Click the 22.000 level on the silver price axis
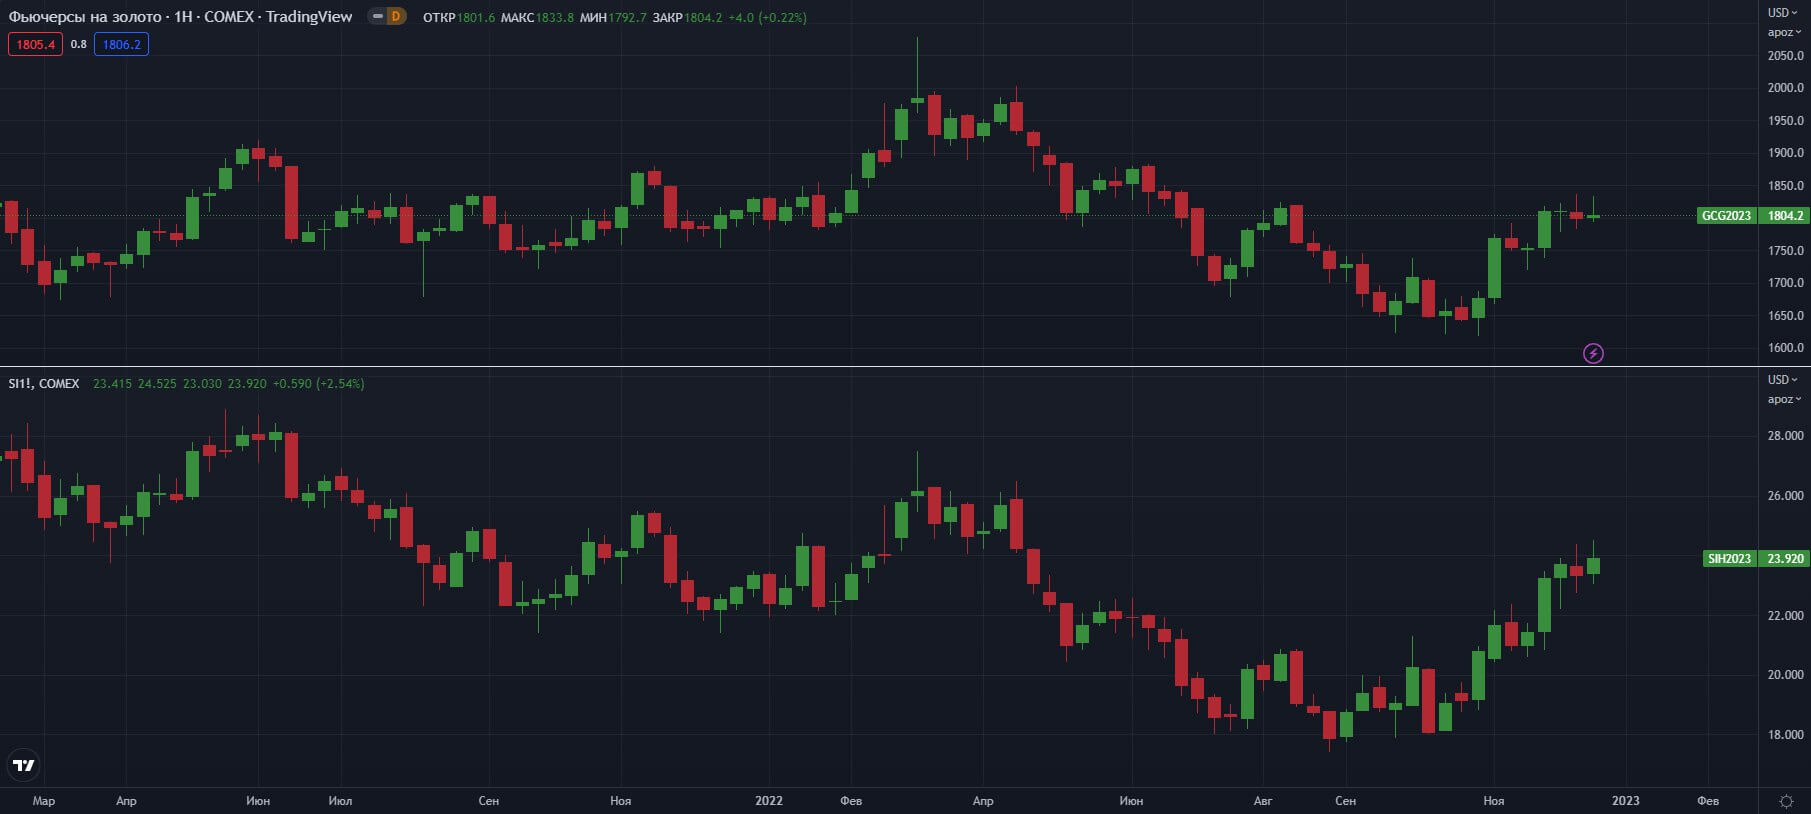Image resolution: width=1811 pixels, height=814 pixels. point(1785,616)
